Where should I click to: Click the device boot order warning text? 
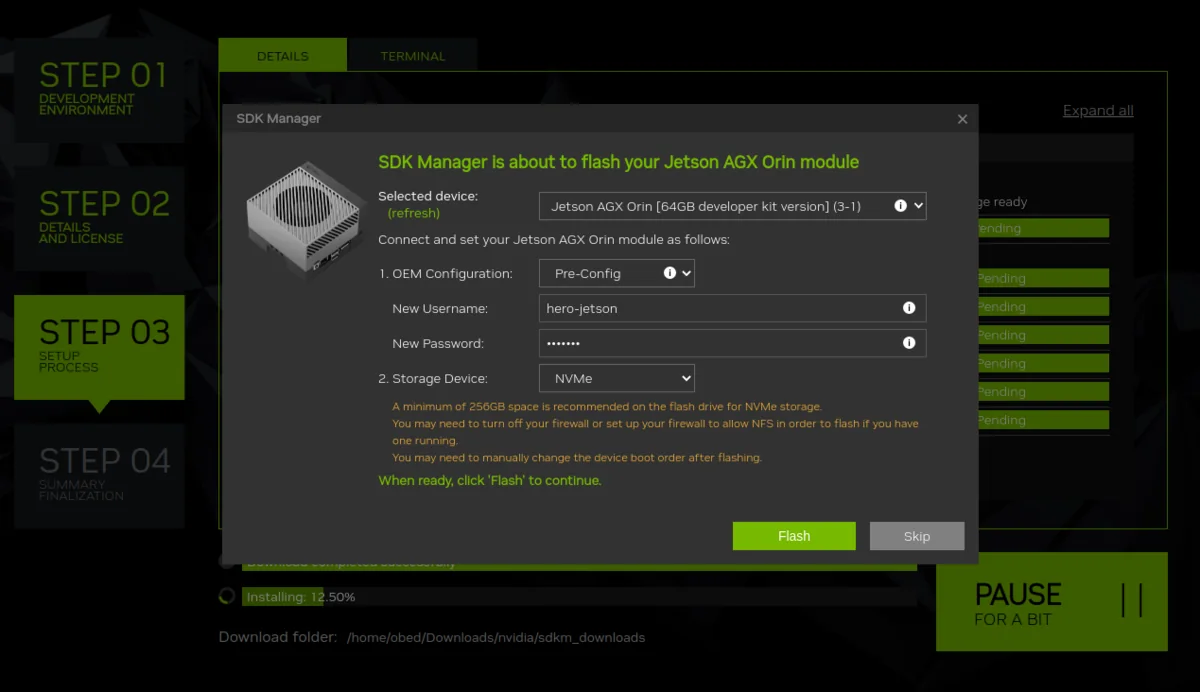click(577, 458)
